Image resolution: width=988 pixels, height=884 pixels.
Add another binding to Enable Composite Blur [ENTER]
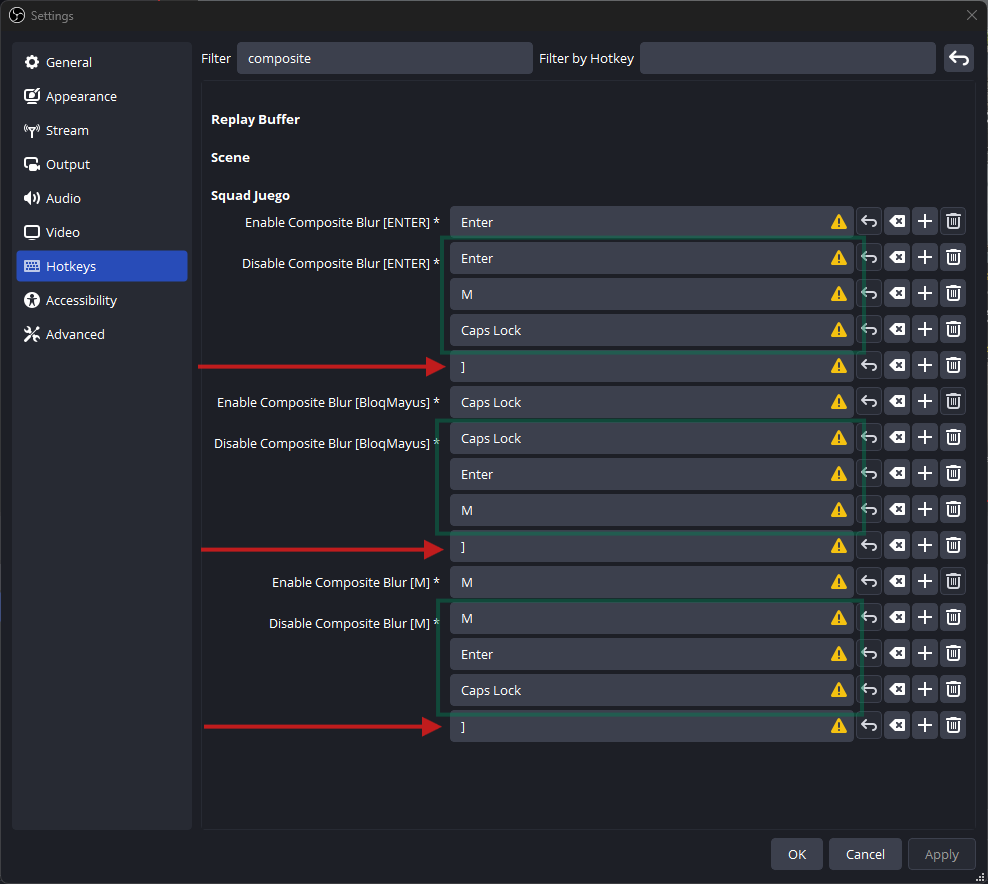pyautogui.click(x=924, y=222)
